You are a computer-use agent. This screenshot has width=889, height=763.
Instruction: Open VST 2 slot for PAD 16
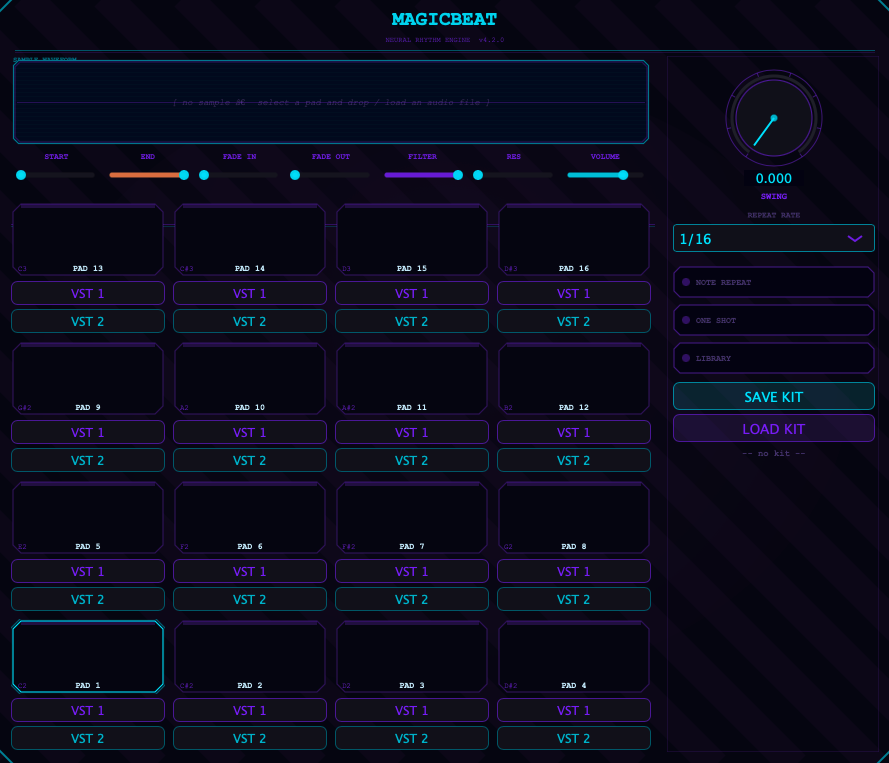click(x=573, y=321)
